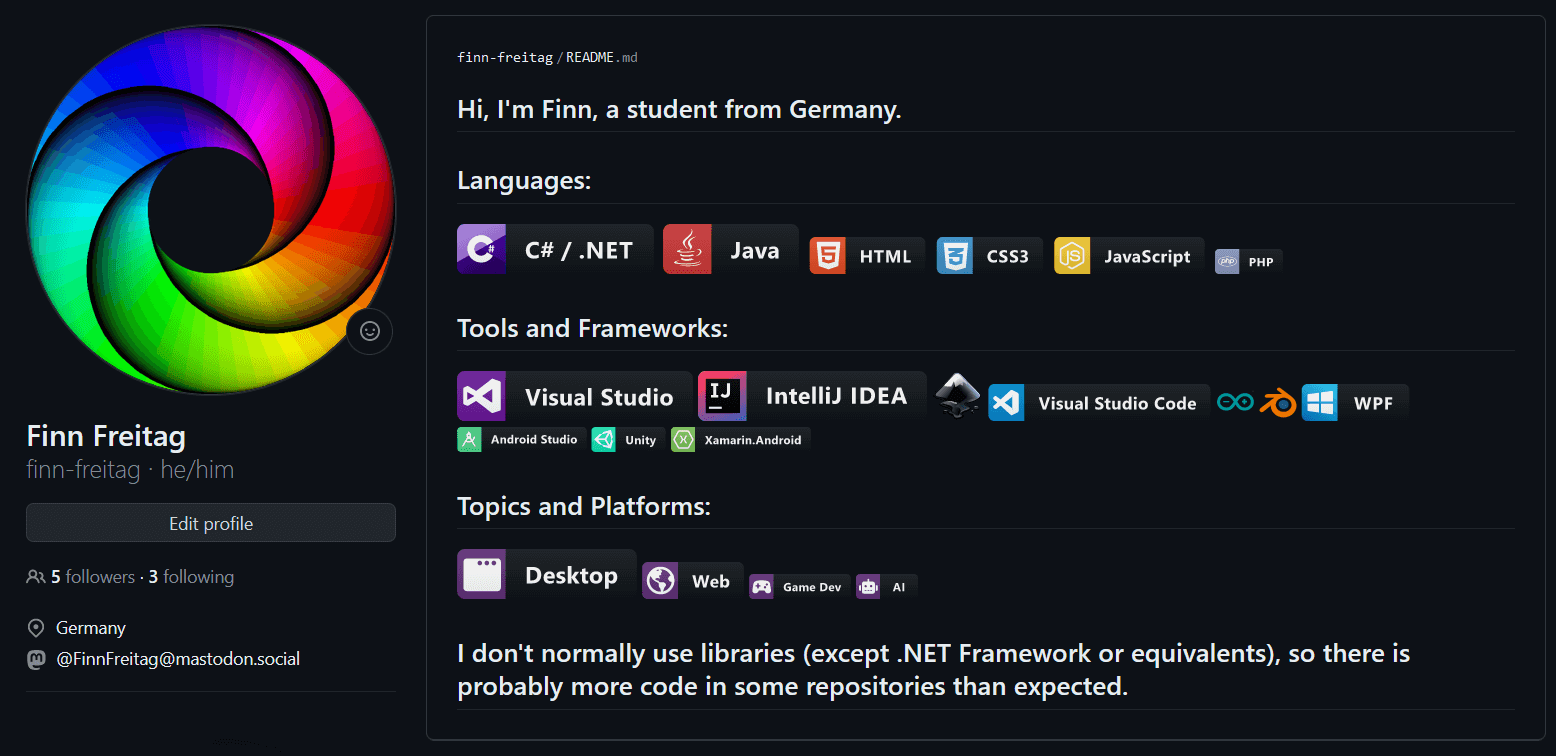Click the C# / .NET badge

click(555, 249)
